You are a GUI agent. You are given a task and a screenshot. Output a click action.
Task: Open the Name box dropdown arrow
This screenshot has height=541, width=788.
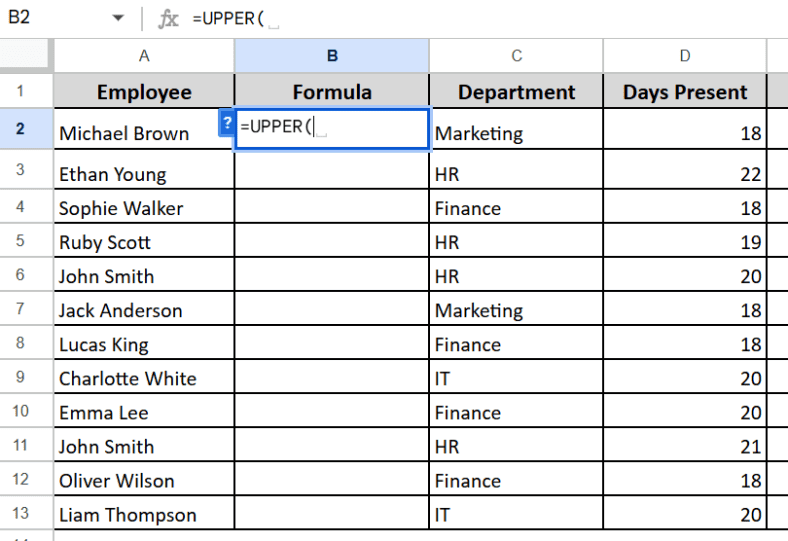tap(118, 18)
